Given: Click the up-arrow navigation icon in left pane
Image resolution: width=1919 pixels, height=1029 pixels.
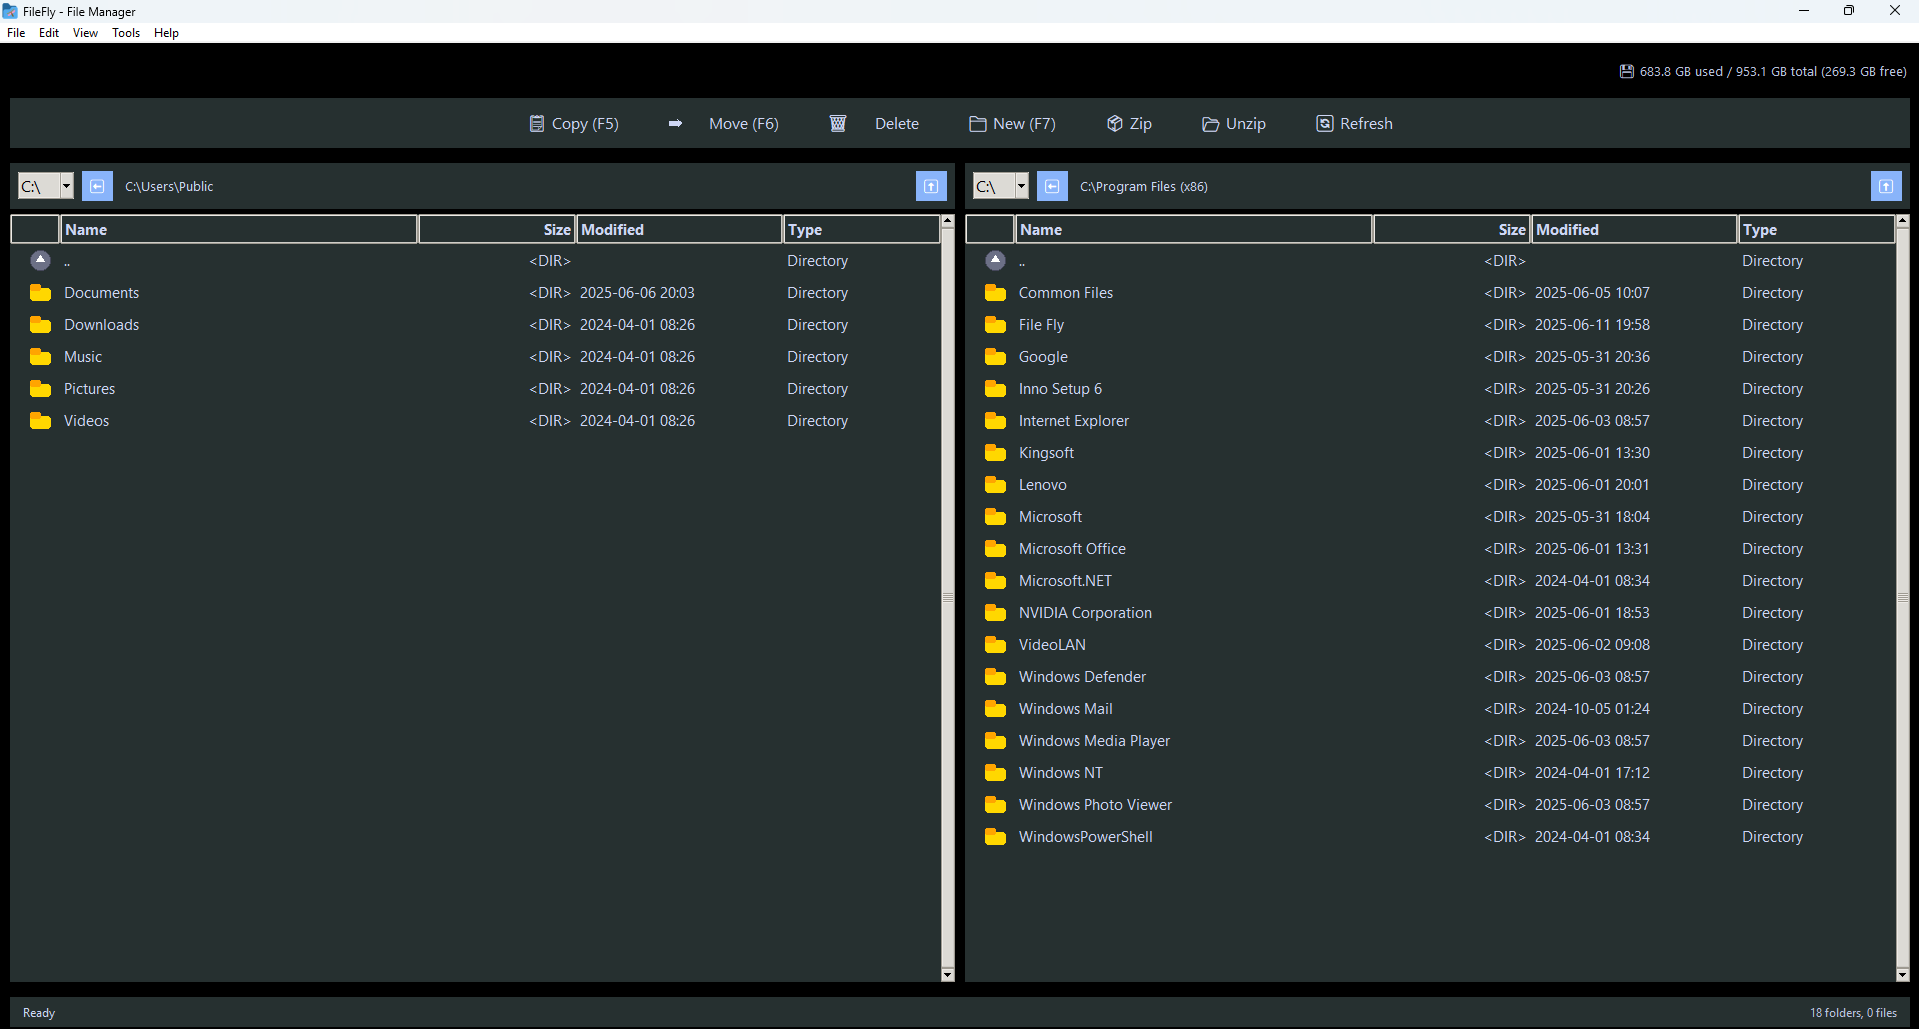Looking at the screenshot, I should point(931,186).
